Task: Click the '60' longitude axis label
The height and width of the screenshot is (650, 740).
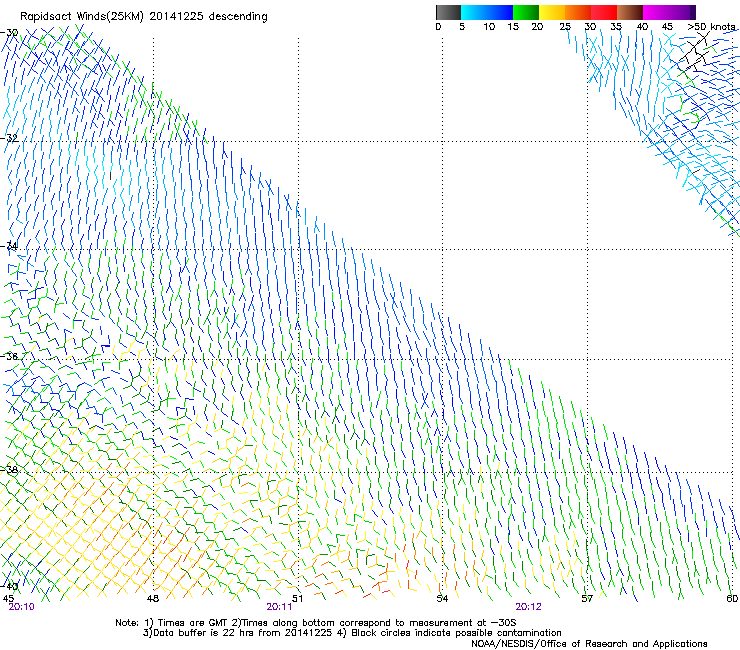Action: (x=732, y=598)
